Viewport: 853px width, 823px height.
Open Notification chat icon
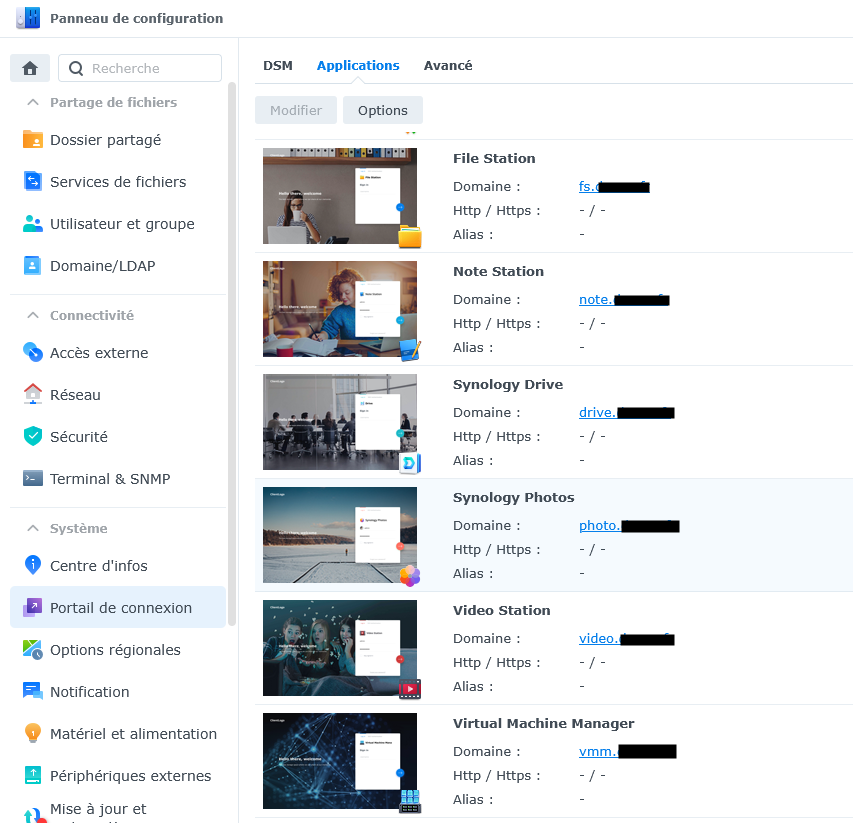(x=33, y=691)
